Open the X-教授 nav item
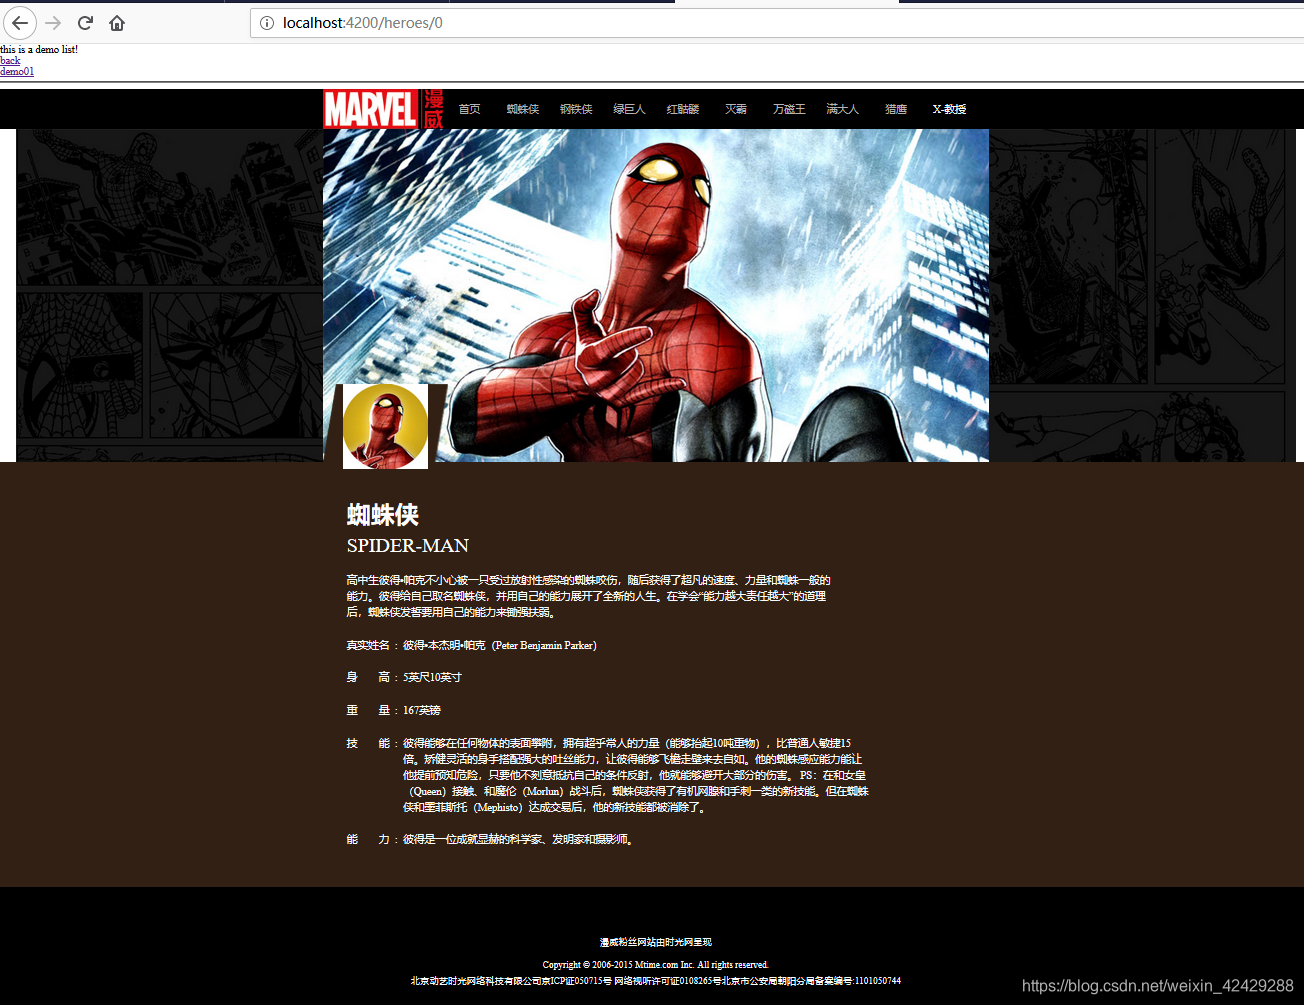The width and height of the screenshot is (1304, 1005). (x=949, y=109)
